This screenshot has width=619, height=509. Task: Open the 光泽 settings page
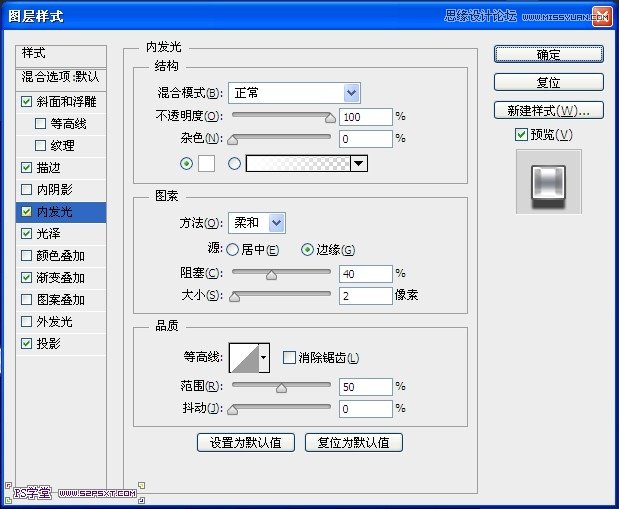click(49, 233)
